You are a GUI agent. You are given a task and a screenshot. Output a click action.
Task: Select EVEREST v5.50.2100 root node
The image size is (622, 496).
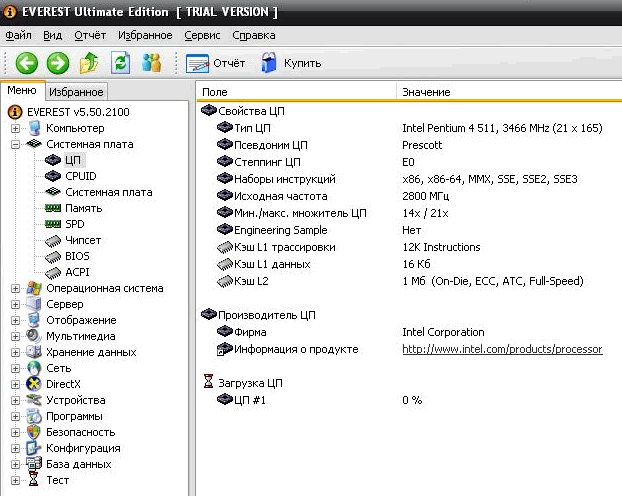[x=78, y=112]
